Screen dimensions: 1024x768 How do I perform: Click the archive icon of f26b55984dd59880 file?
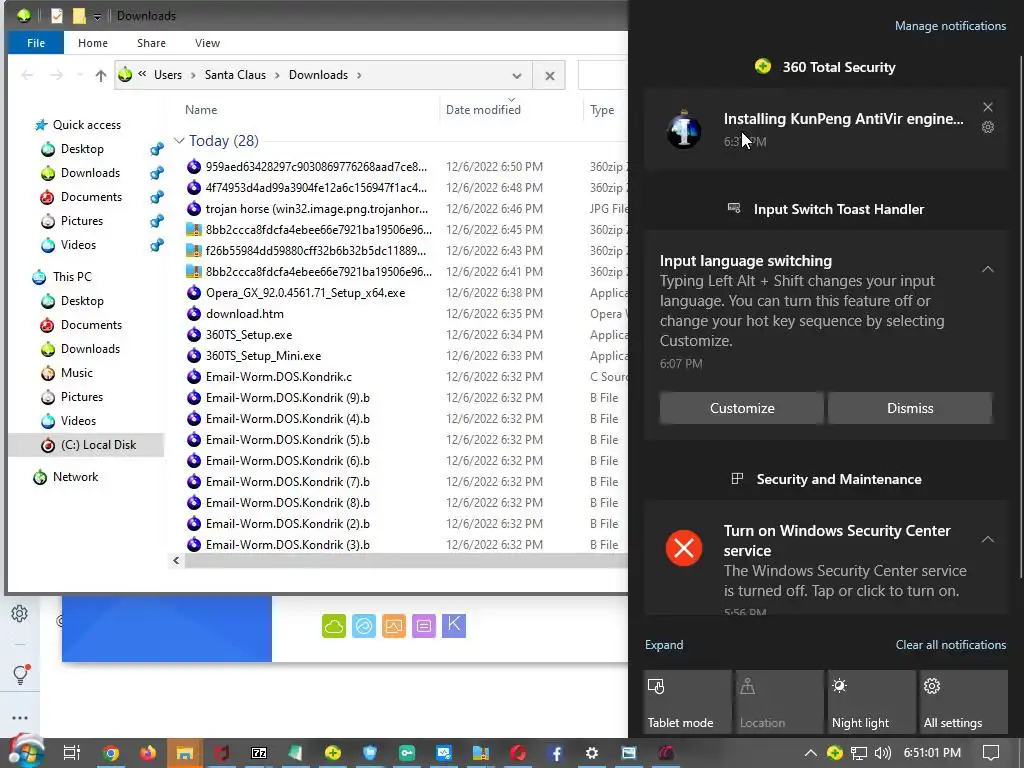pos(194,251)
